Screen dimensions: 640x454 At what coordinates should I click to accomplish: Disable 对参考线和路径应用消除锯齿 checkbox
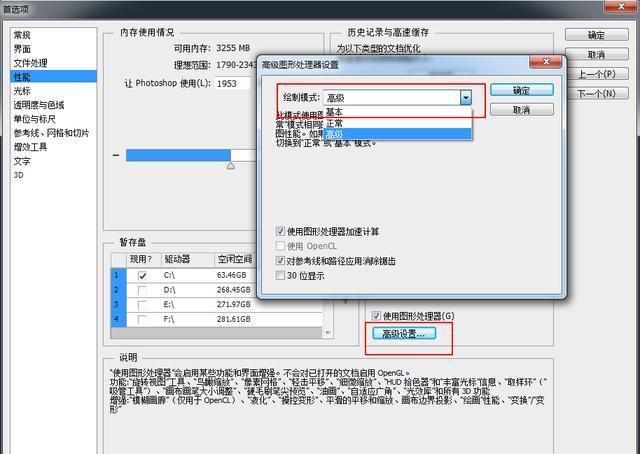click(281, 260)
